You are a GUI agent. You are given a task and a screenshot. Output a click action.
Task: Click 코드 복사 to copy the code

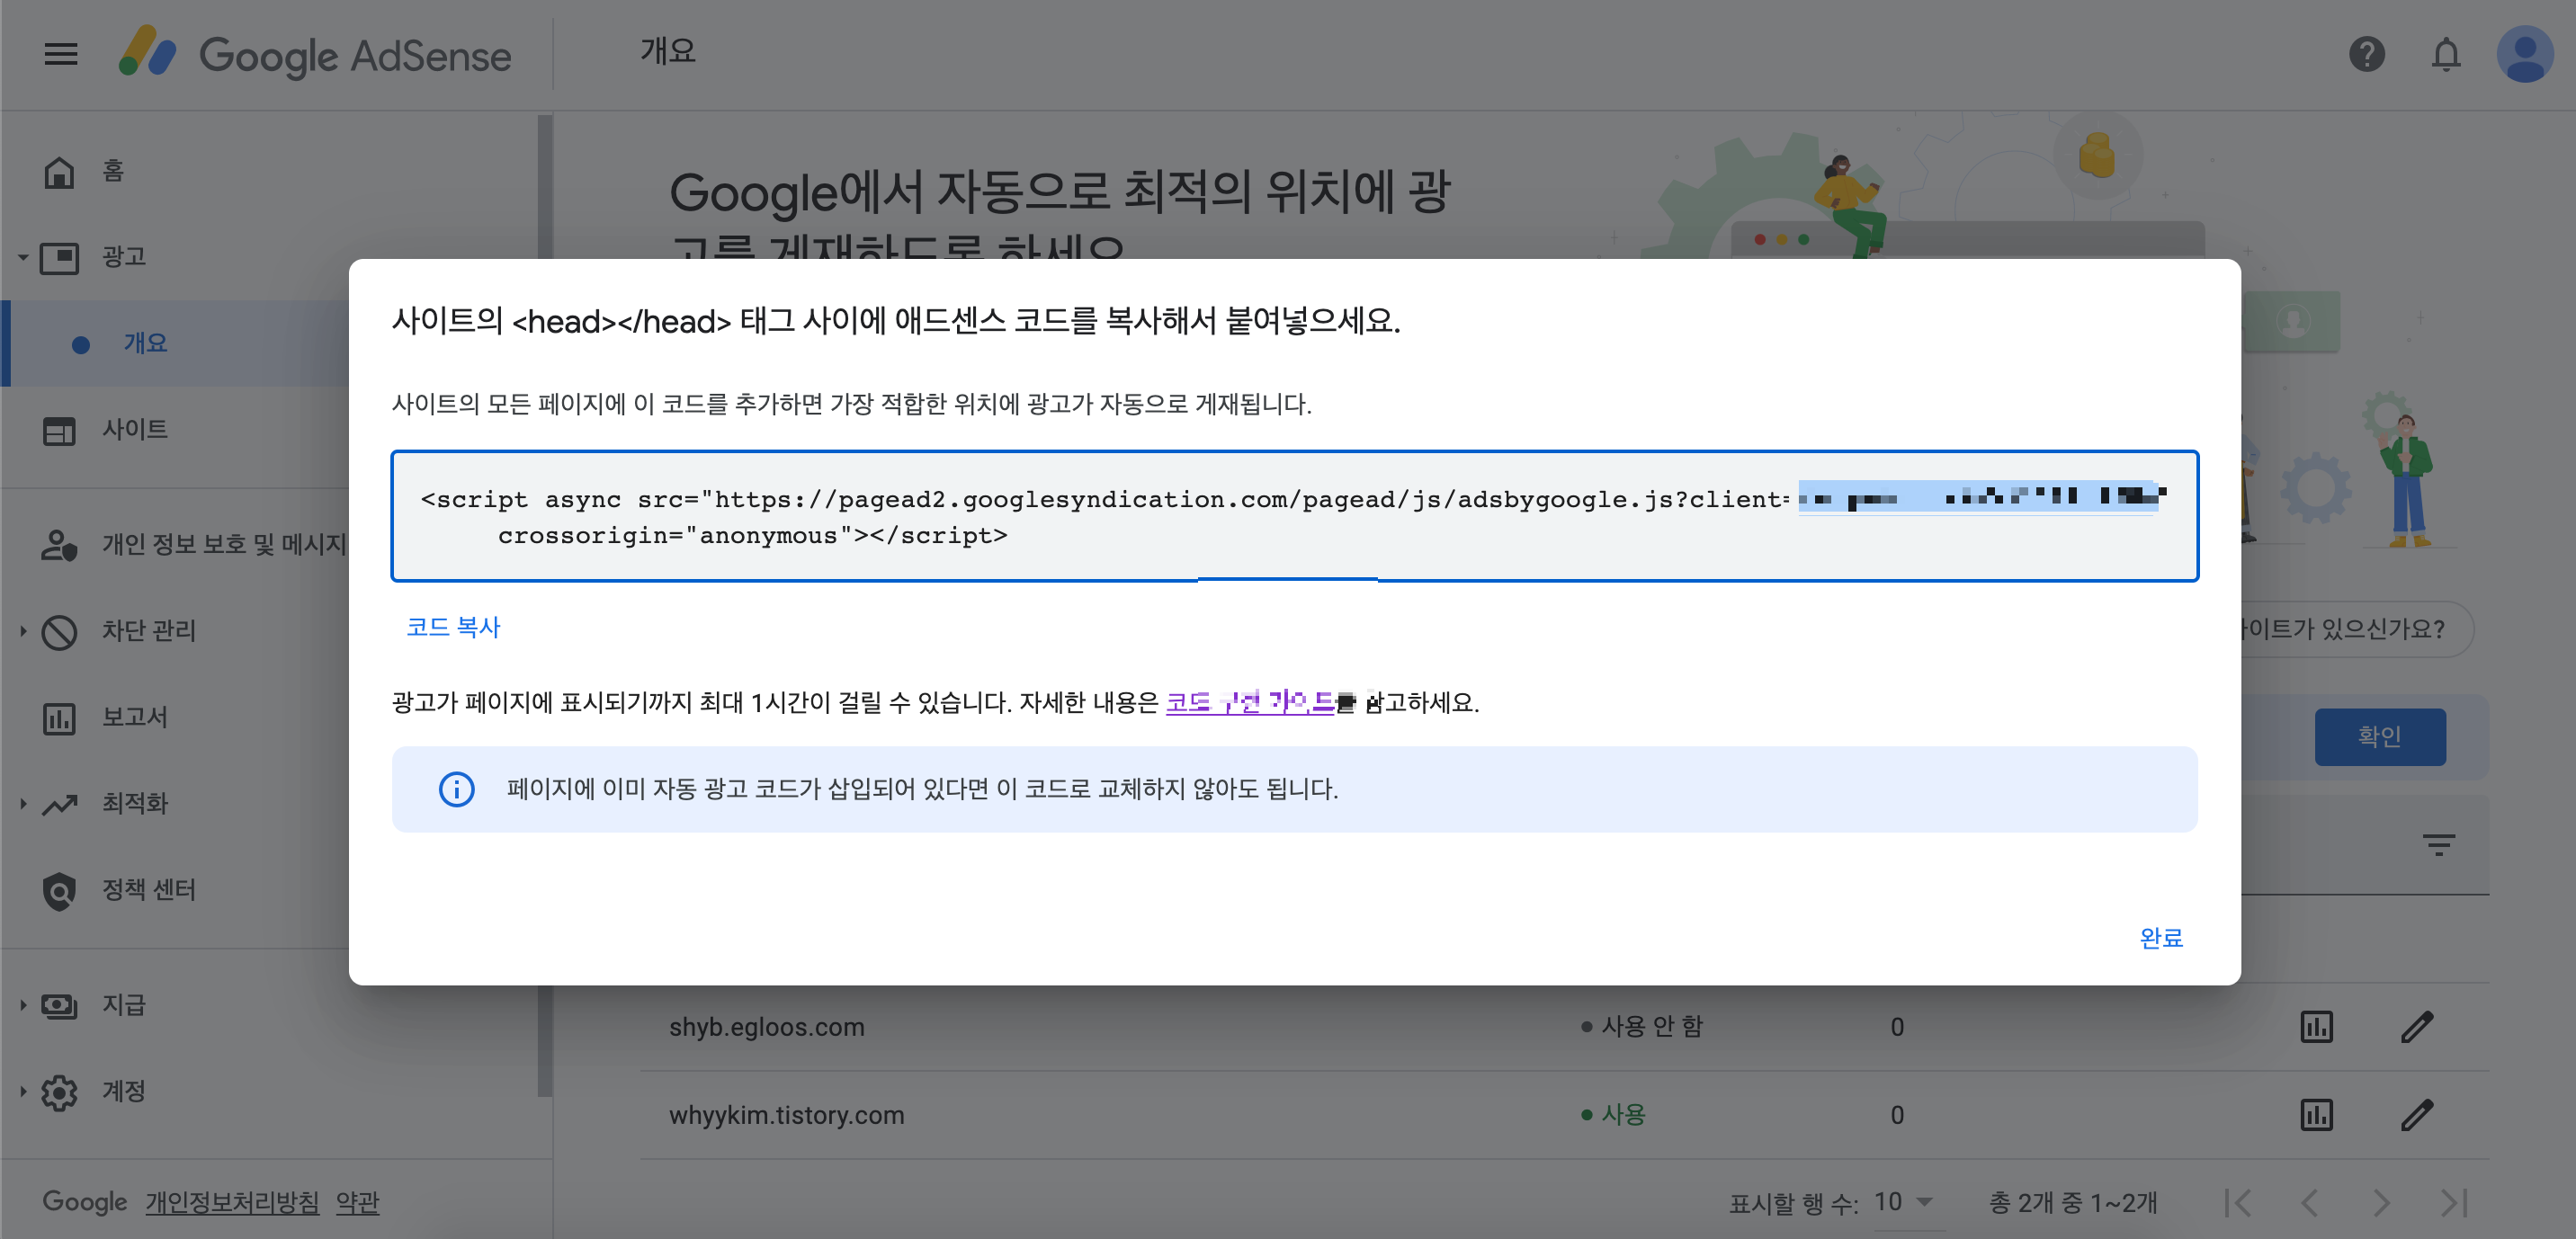click(453, 627)
